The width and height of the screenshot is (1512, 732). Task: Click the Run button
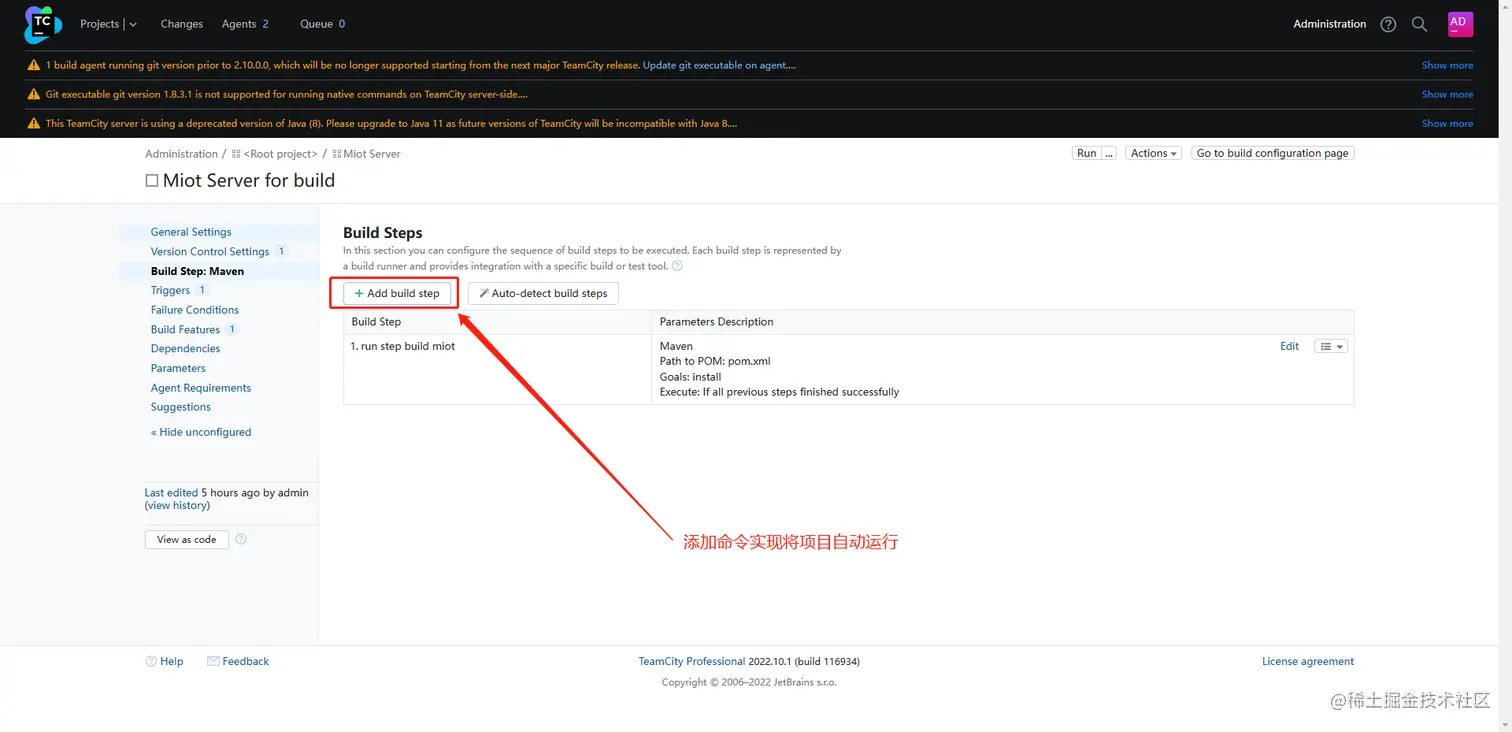pos(1086,153)
